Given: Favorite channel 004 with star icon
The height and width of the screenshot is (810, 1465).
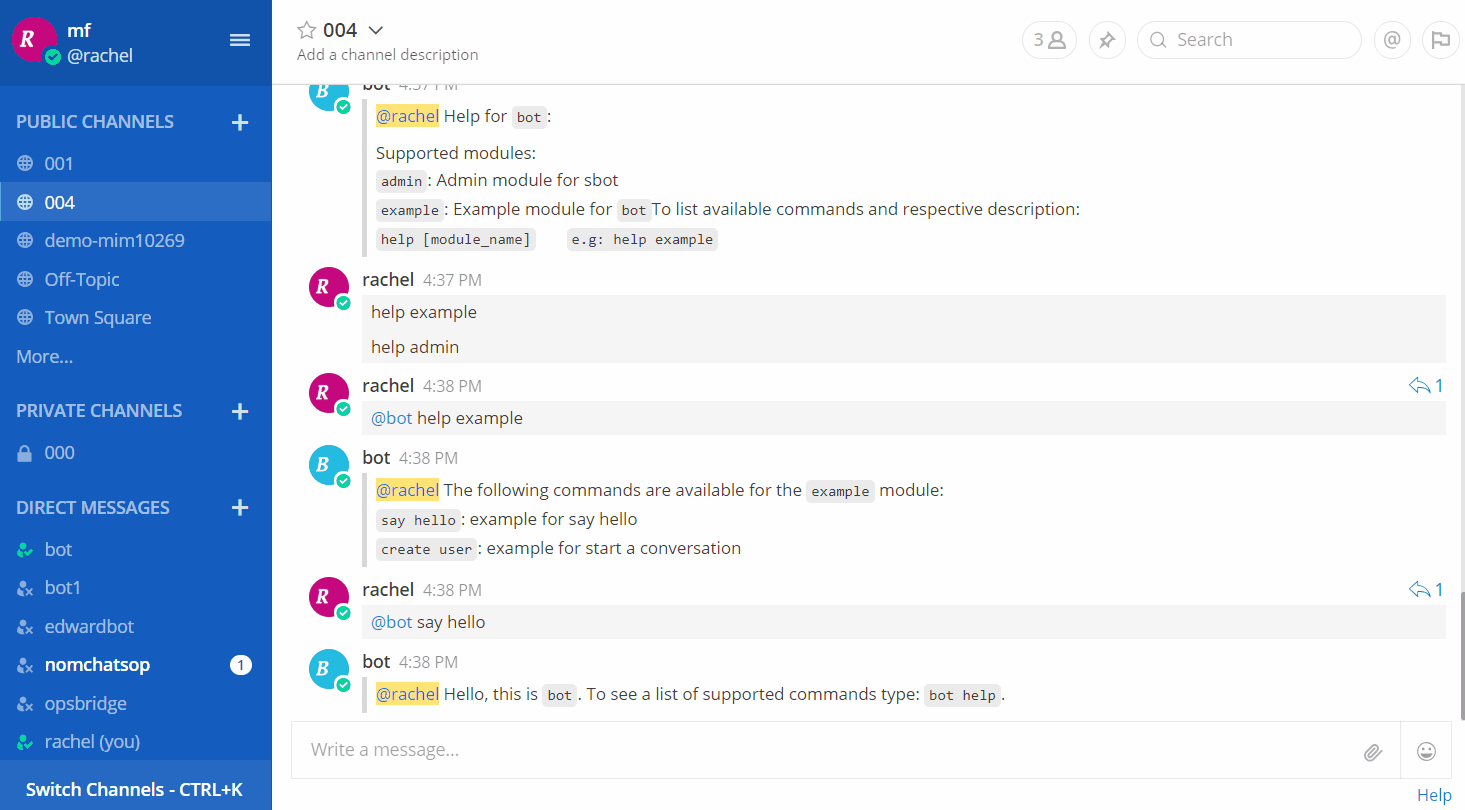Looking at the screenshot, I should pos(307,30).
